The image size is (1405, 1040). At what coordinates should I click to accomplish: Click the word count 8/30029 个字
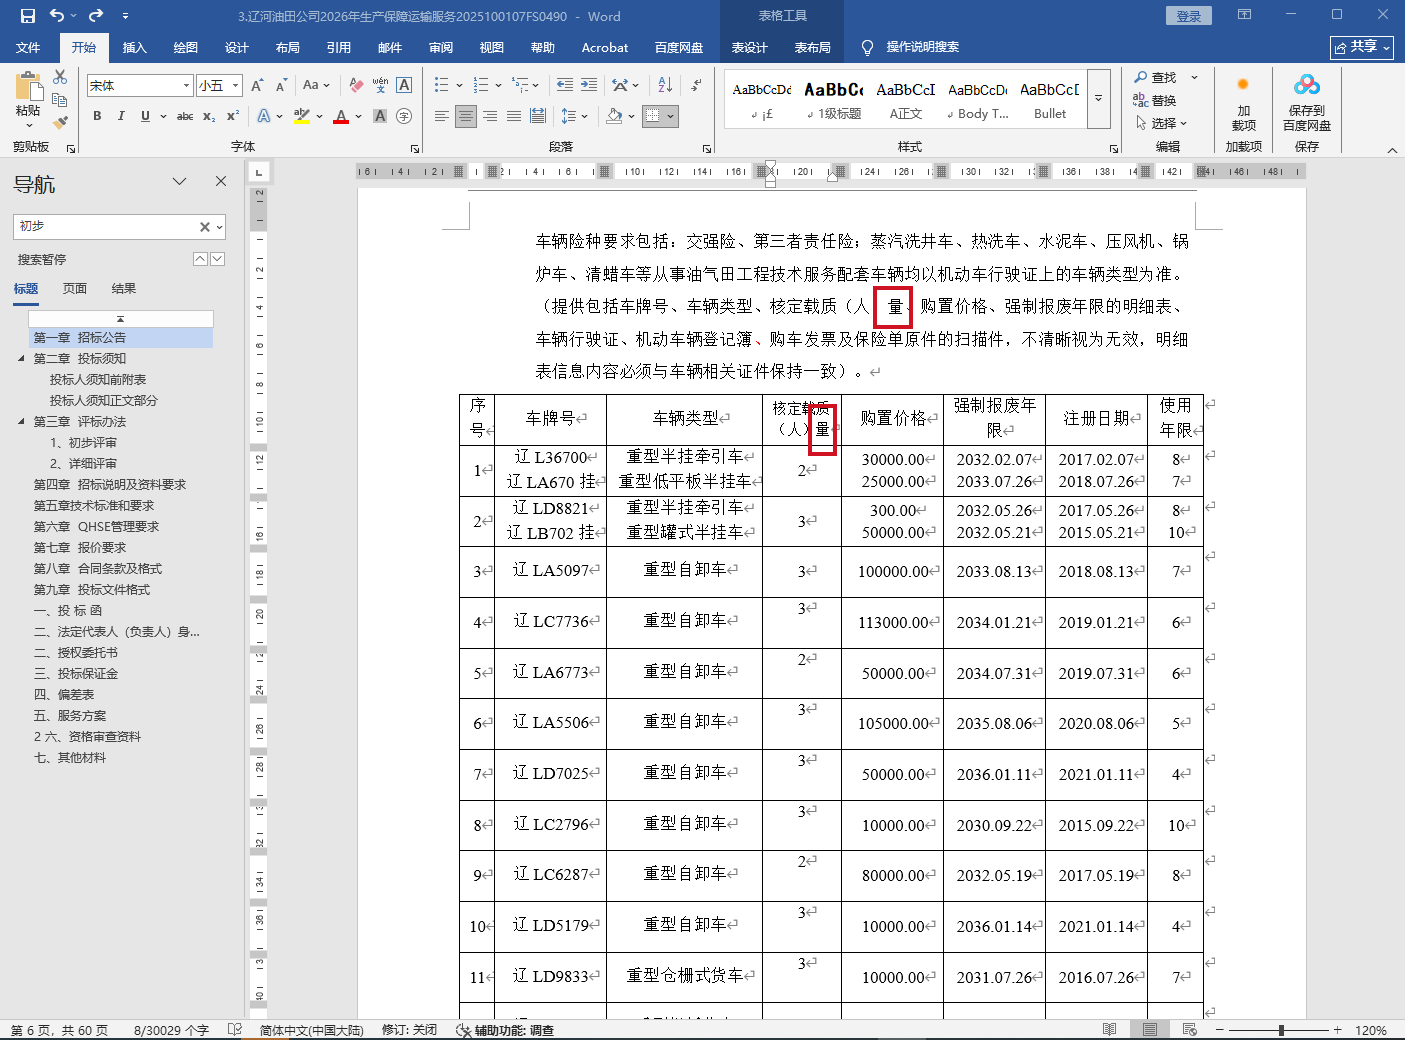[171, 1030]
